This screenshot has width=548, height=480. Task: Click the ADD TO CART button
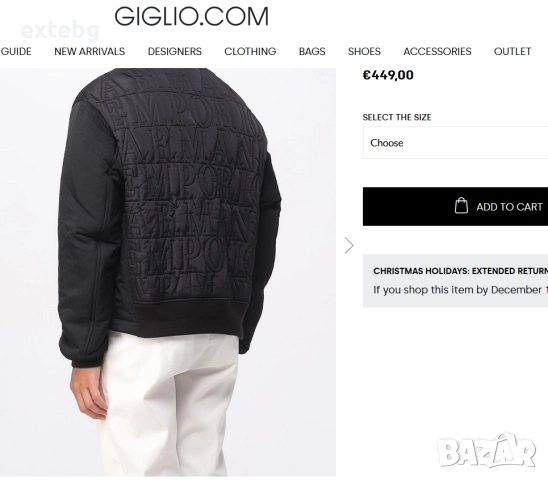tap(455, 206)
